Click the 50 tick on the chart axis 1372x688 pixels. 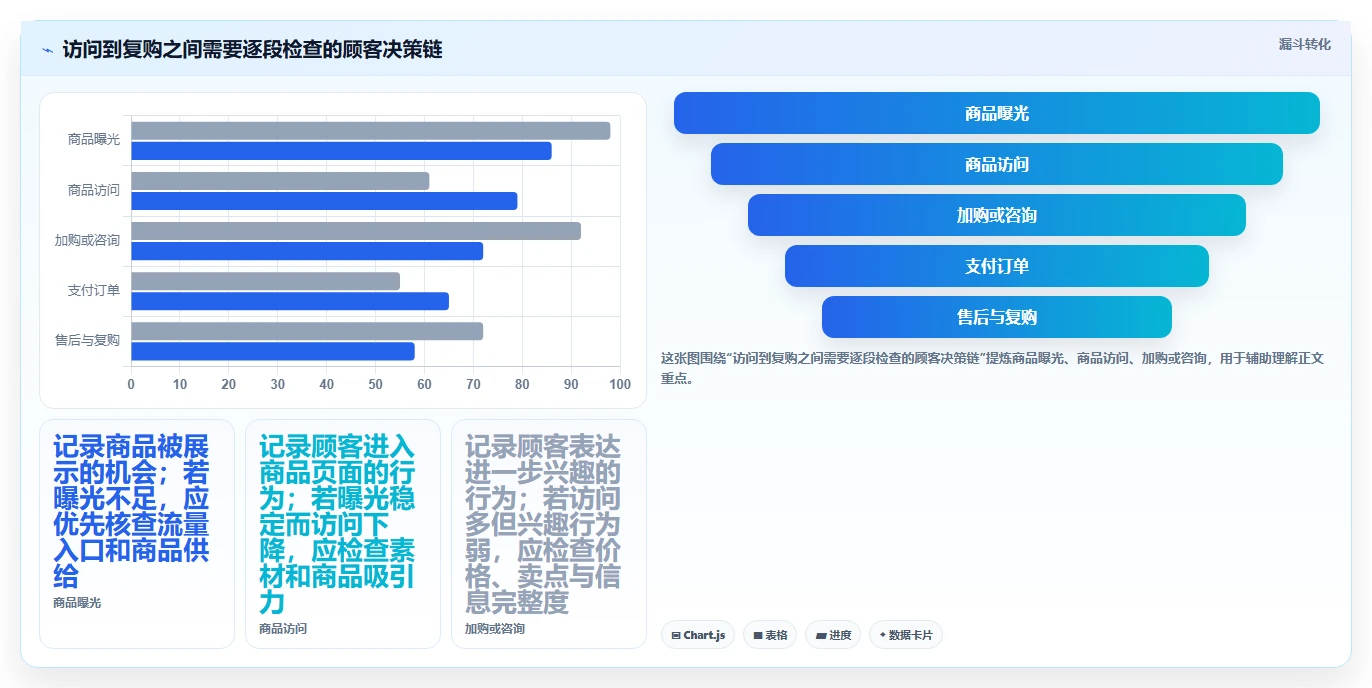click(x=375, y=384)
